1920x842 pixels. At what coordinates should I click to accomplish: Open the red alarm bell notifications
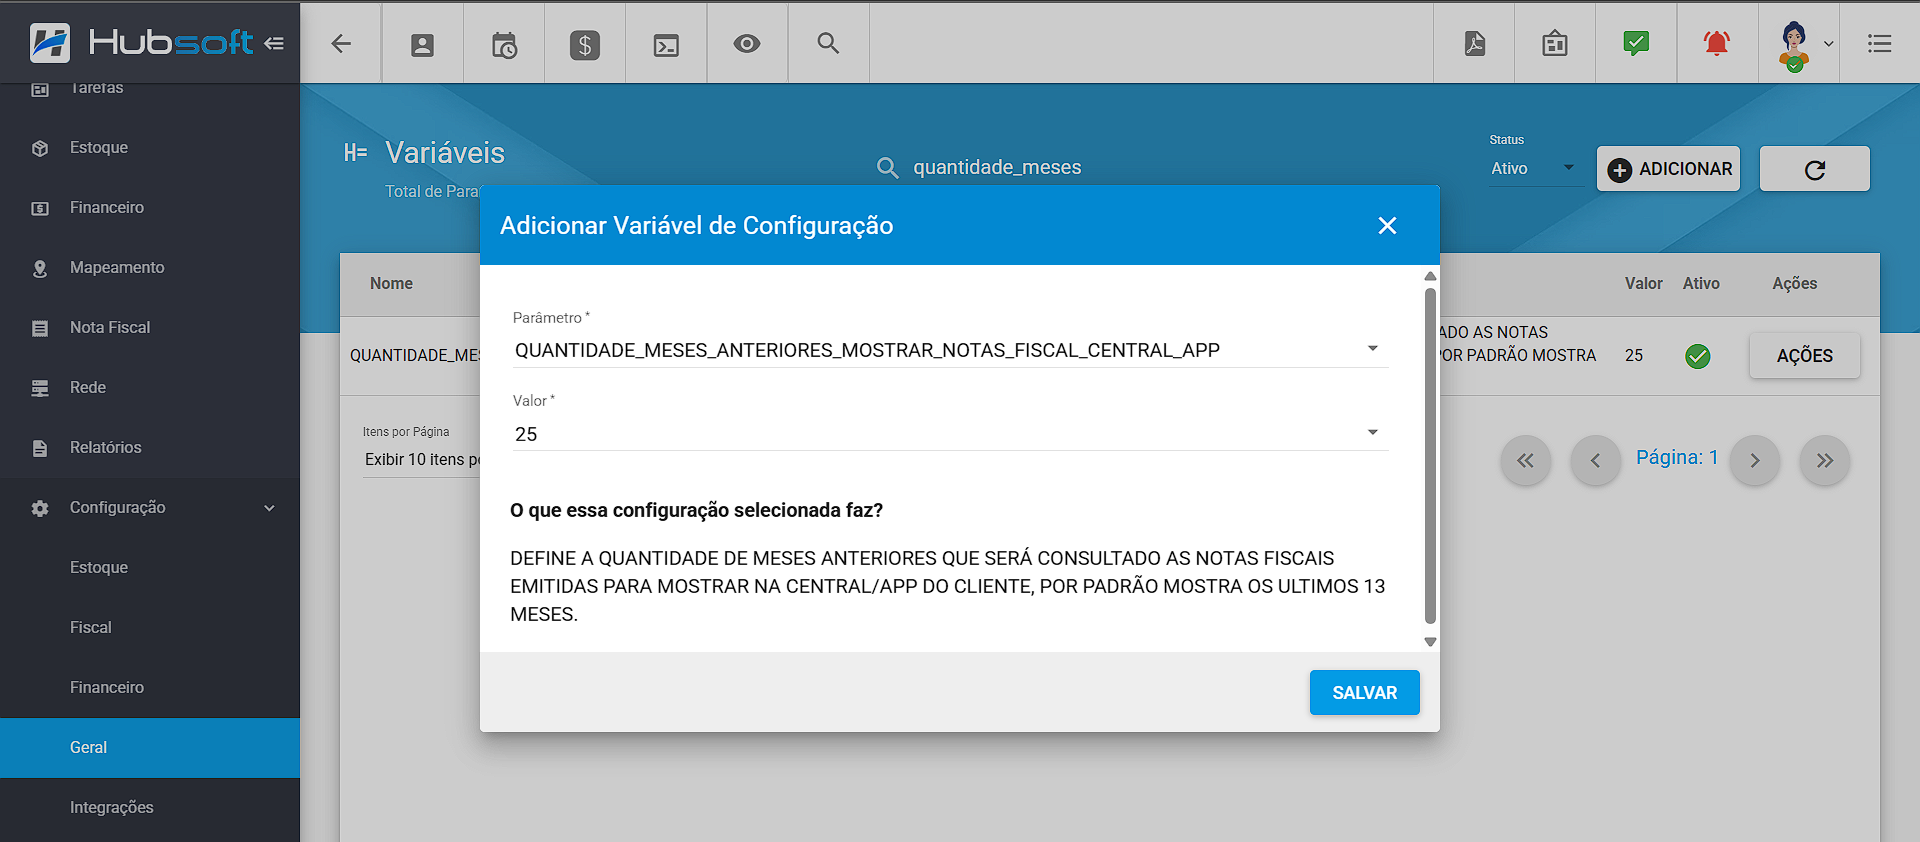(x=1717, y=43)
